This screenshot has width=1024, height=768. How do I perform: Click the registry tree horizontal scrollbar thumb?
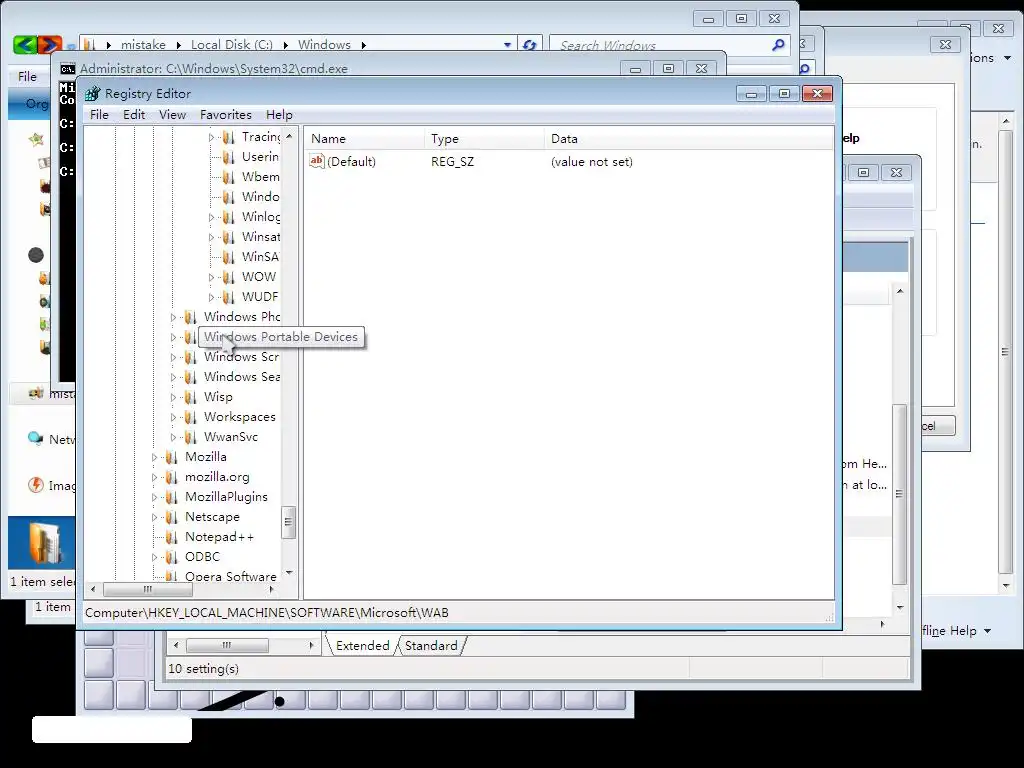click(148, 590)
